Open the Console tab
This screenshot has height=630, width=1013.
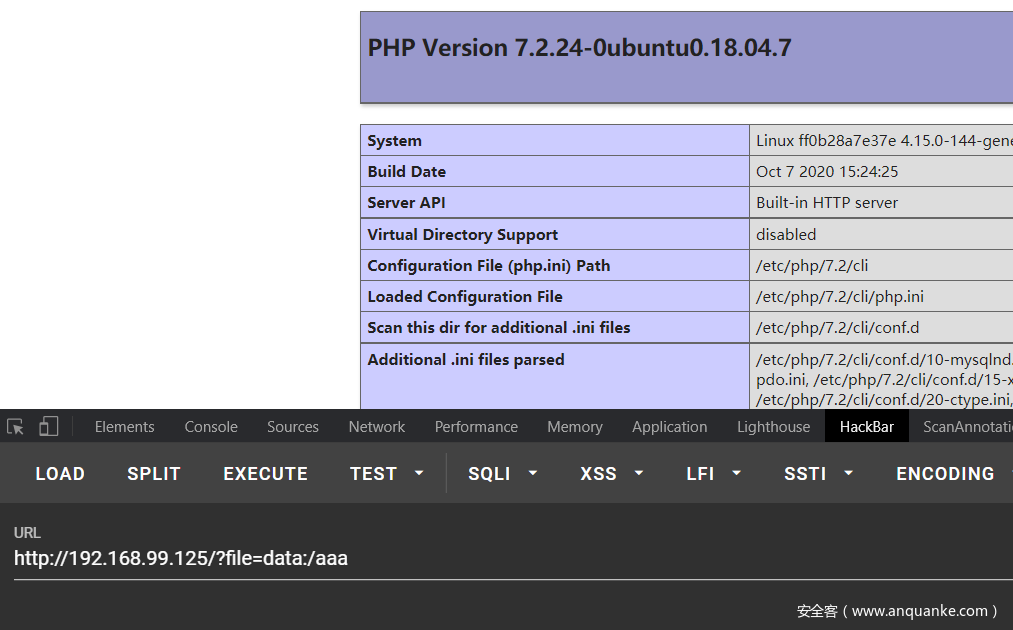[x=211, y=427]
